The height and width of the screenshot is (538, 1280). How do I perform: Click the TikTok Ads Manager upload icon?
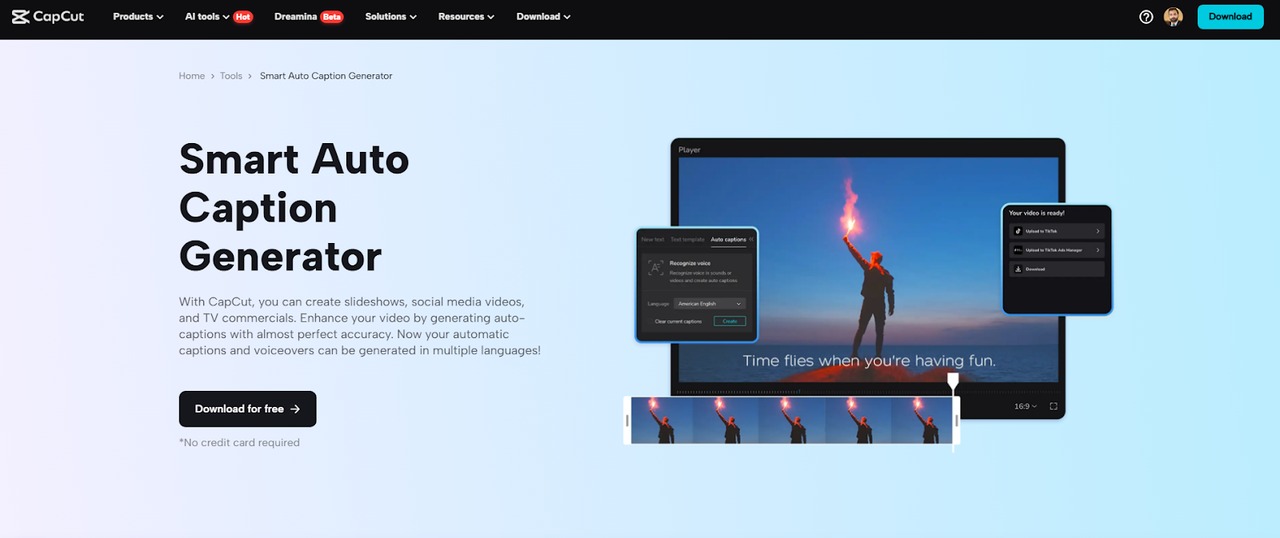tap(1018, 250)
